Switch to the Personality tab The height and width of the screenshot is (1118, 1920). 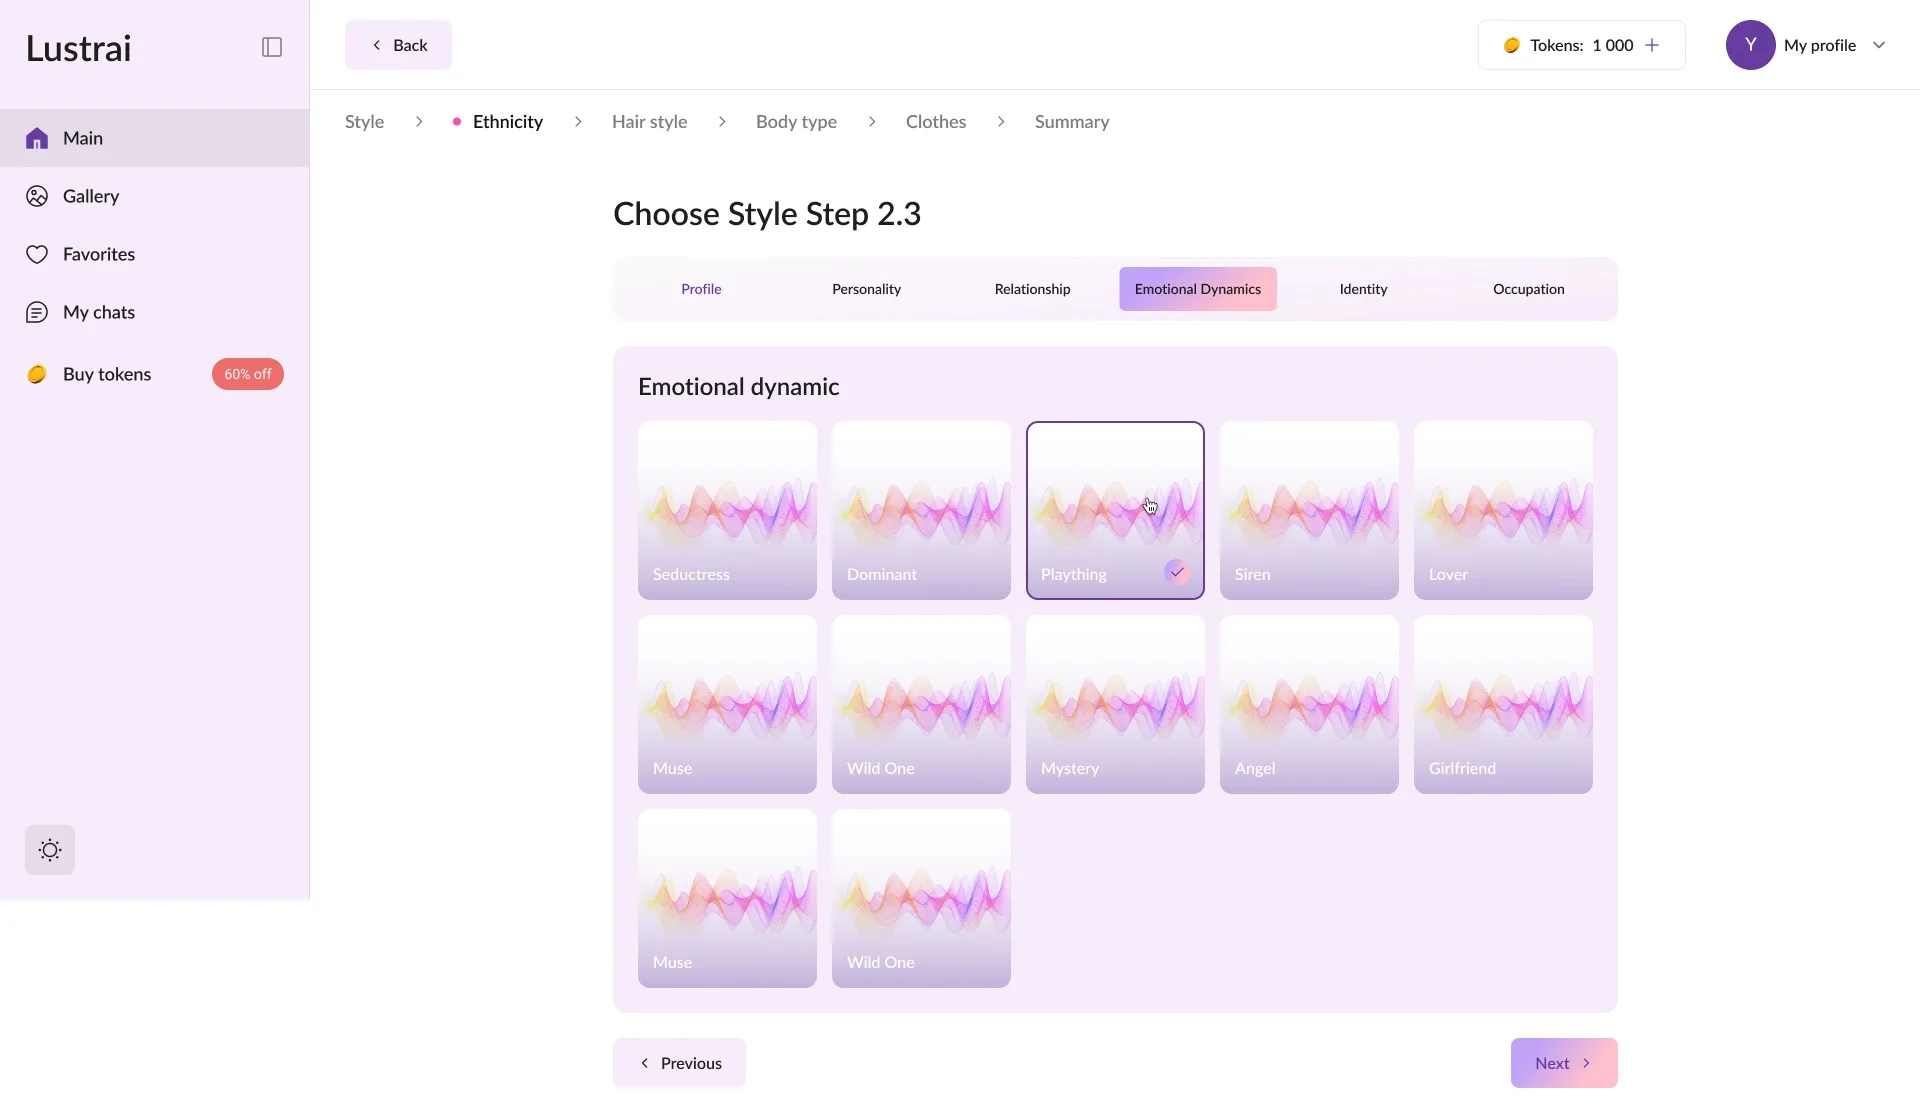pos(866,289)
